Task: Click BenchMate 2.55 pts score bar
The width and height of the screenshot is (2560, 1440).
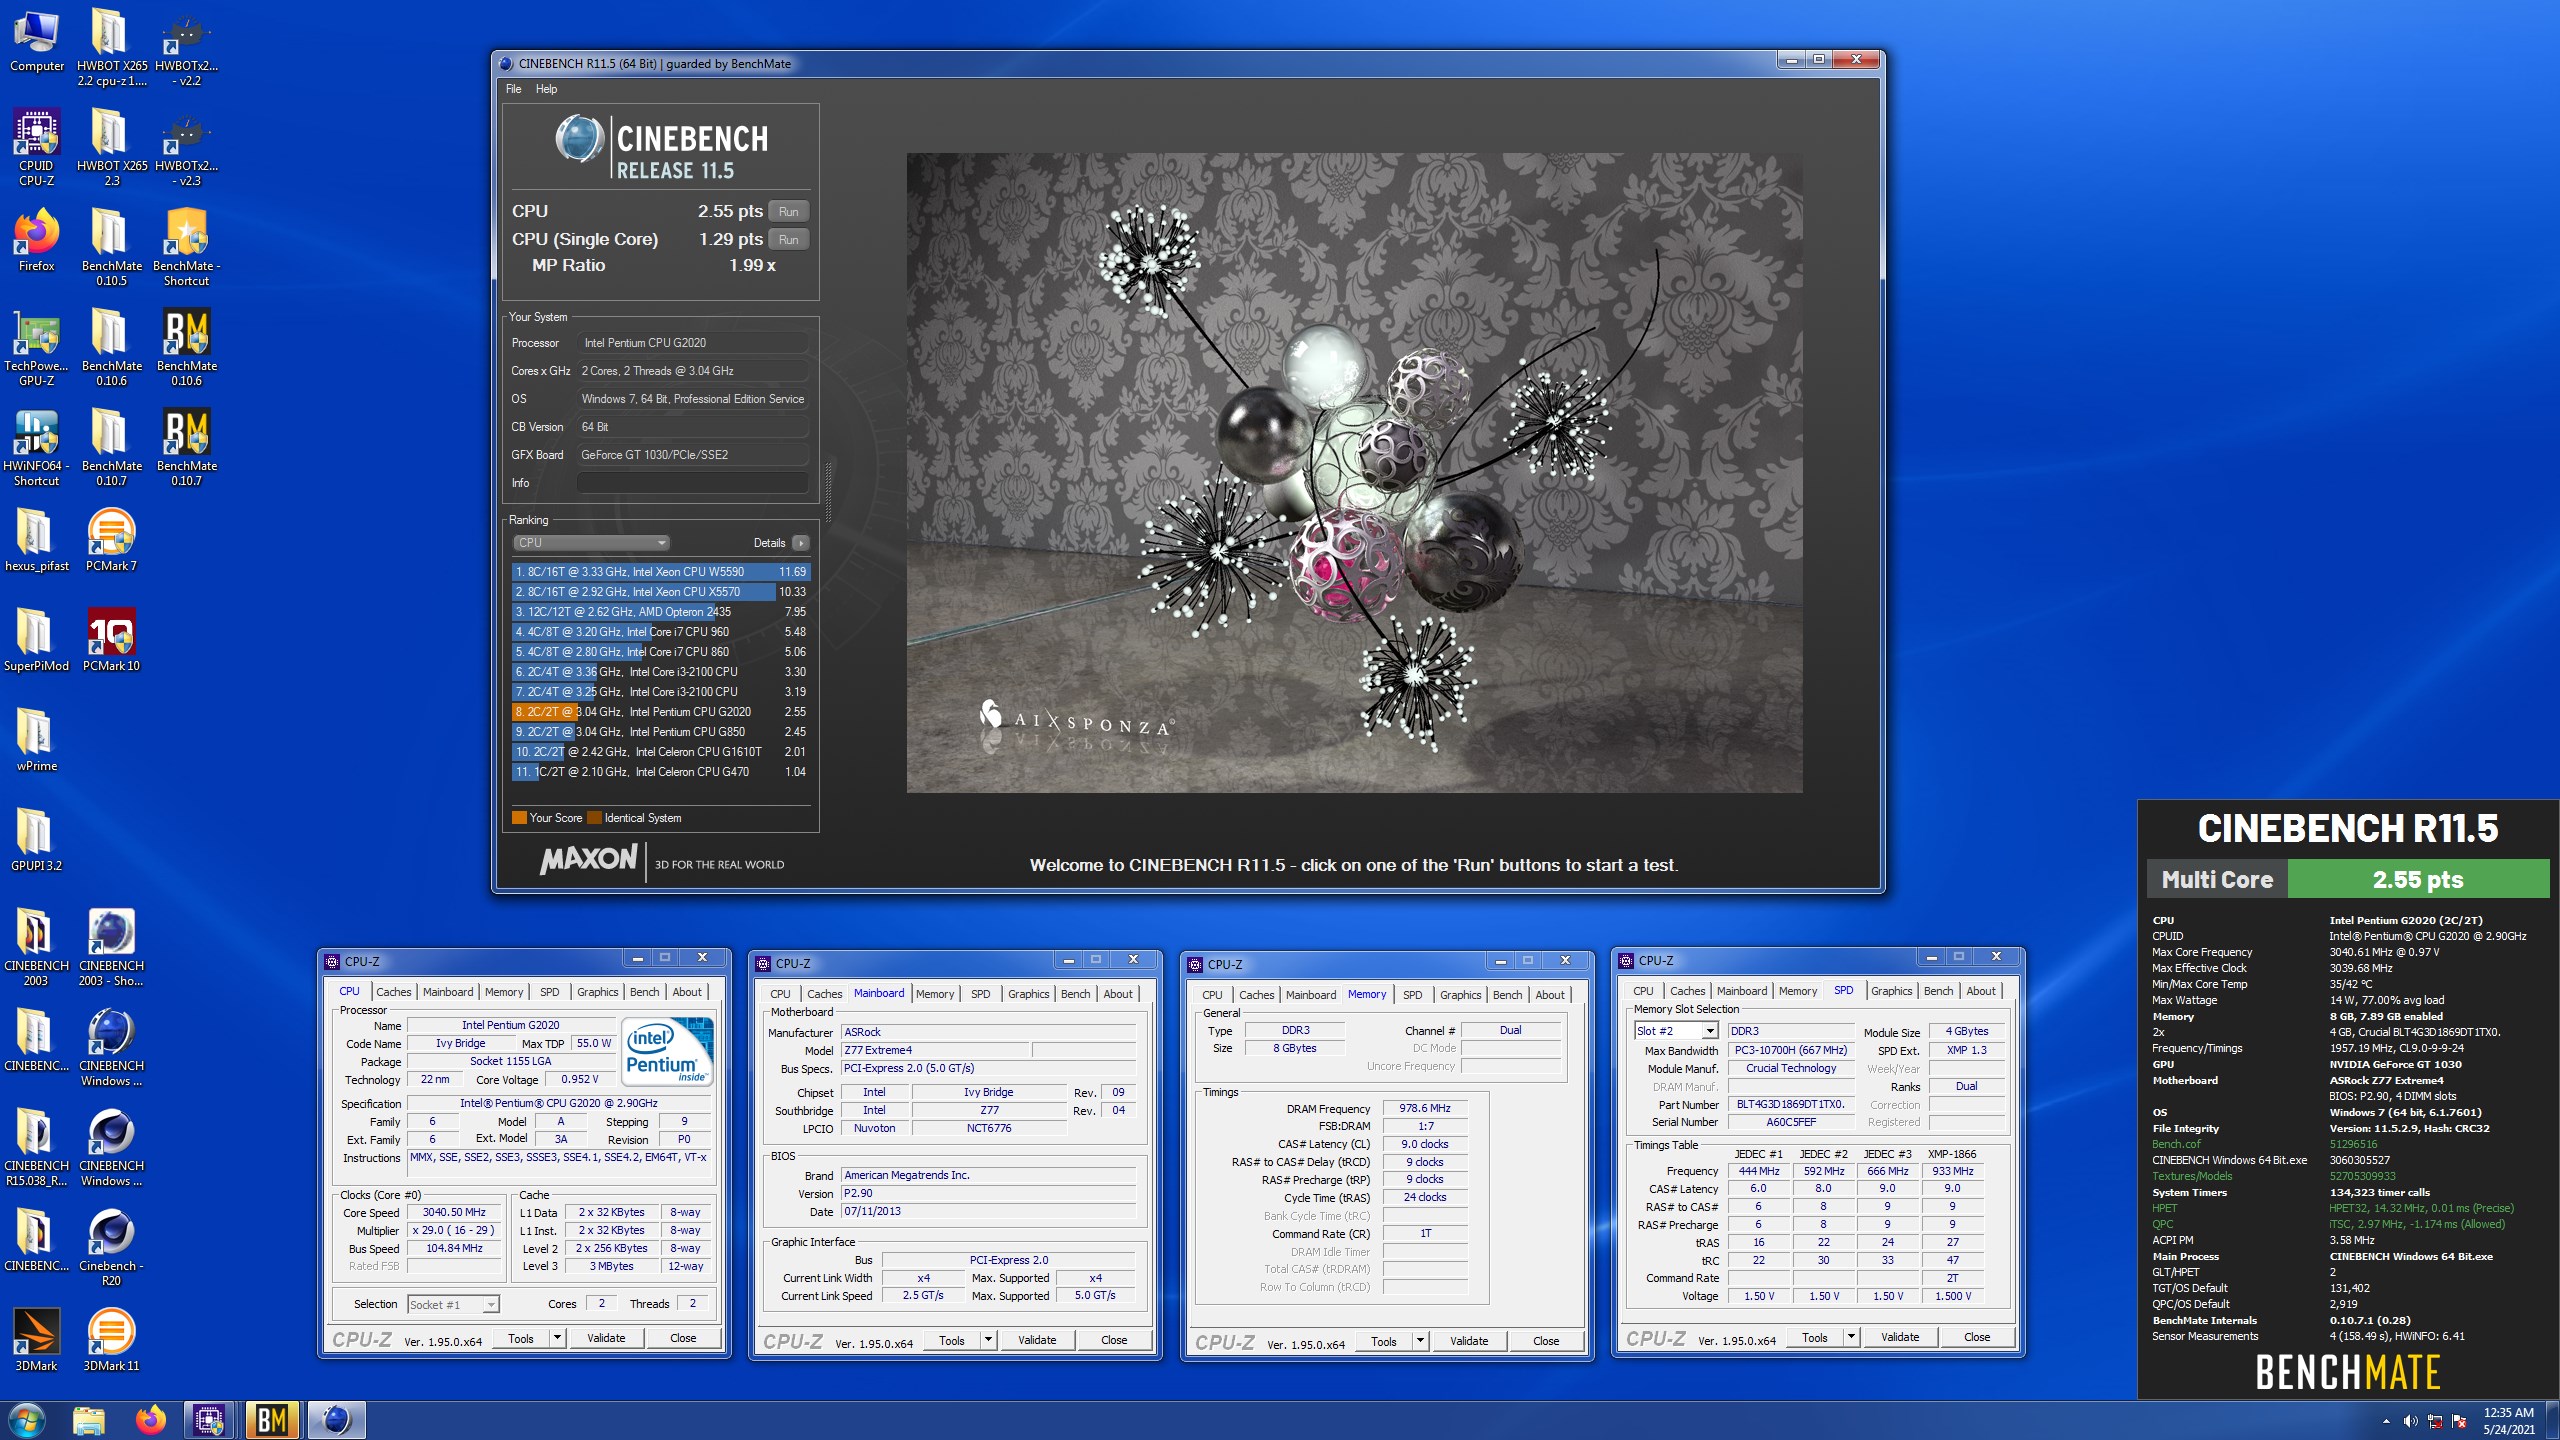Action: (2418, 880)
